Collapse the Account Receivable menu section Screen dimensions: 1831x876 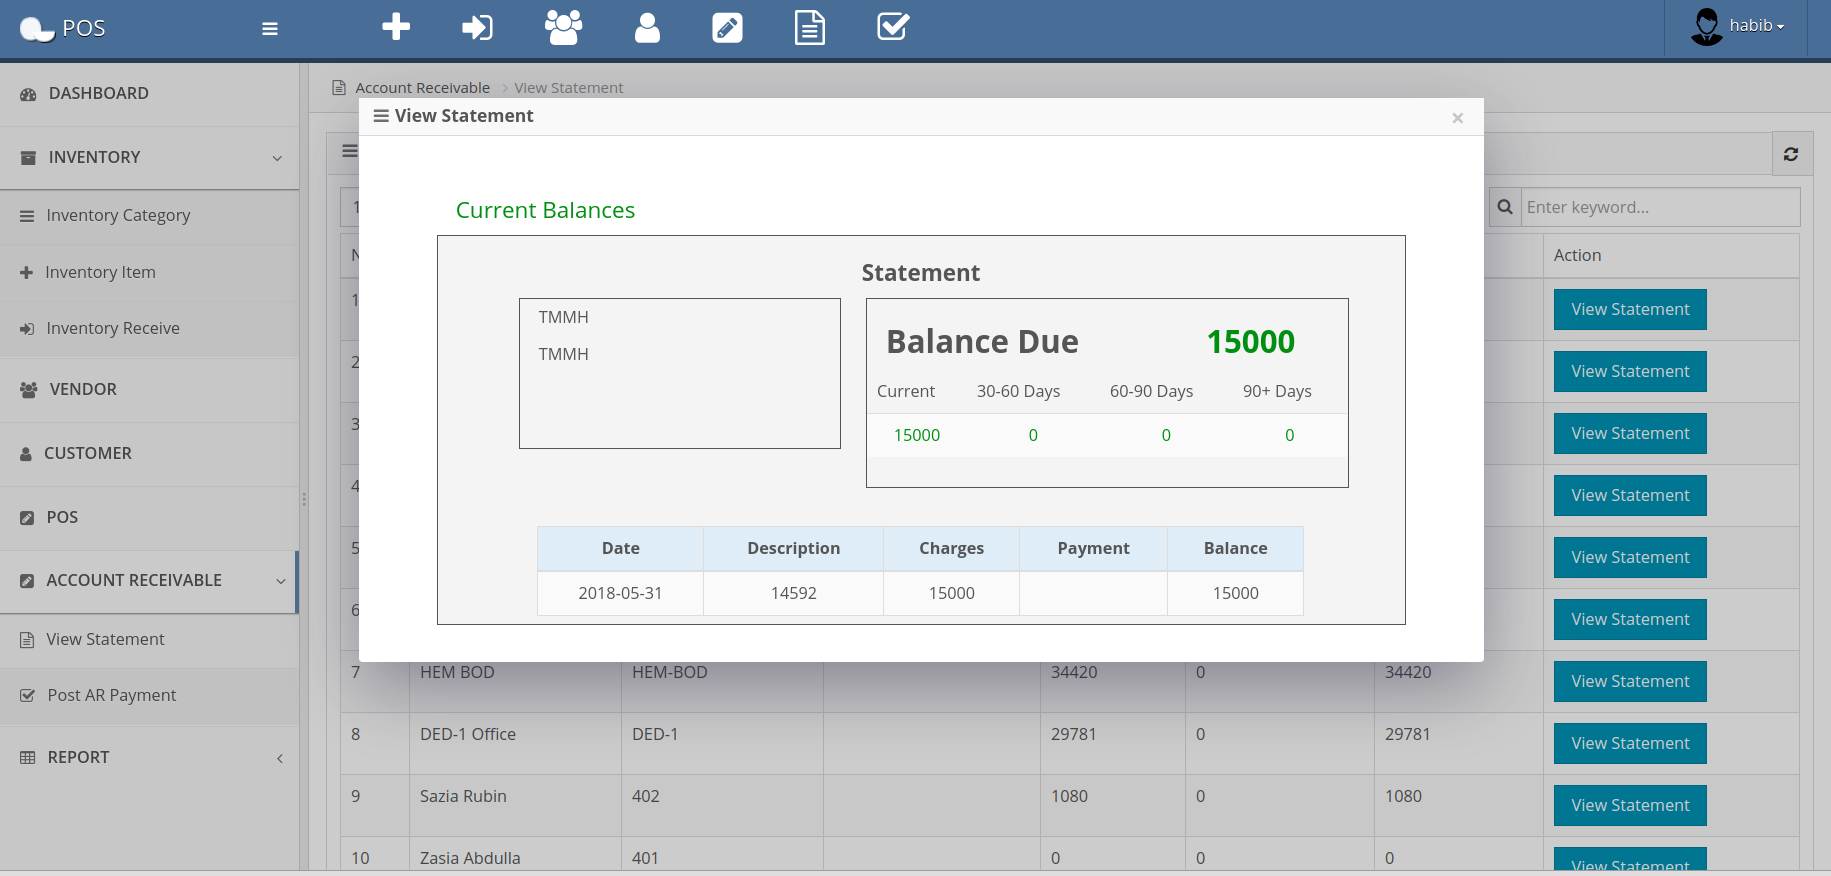click(x=150, y=580)
